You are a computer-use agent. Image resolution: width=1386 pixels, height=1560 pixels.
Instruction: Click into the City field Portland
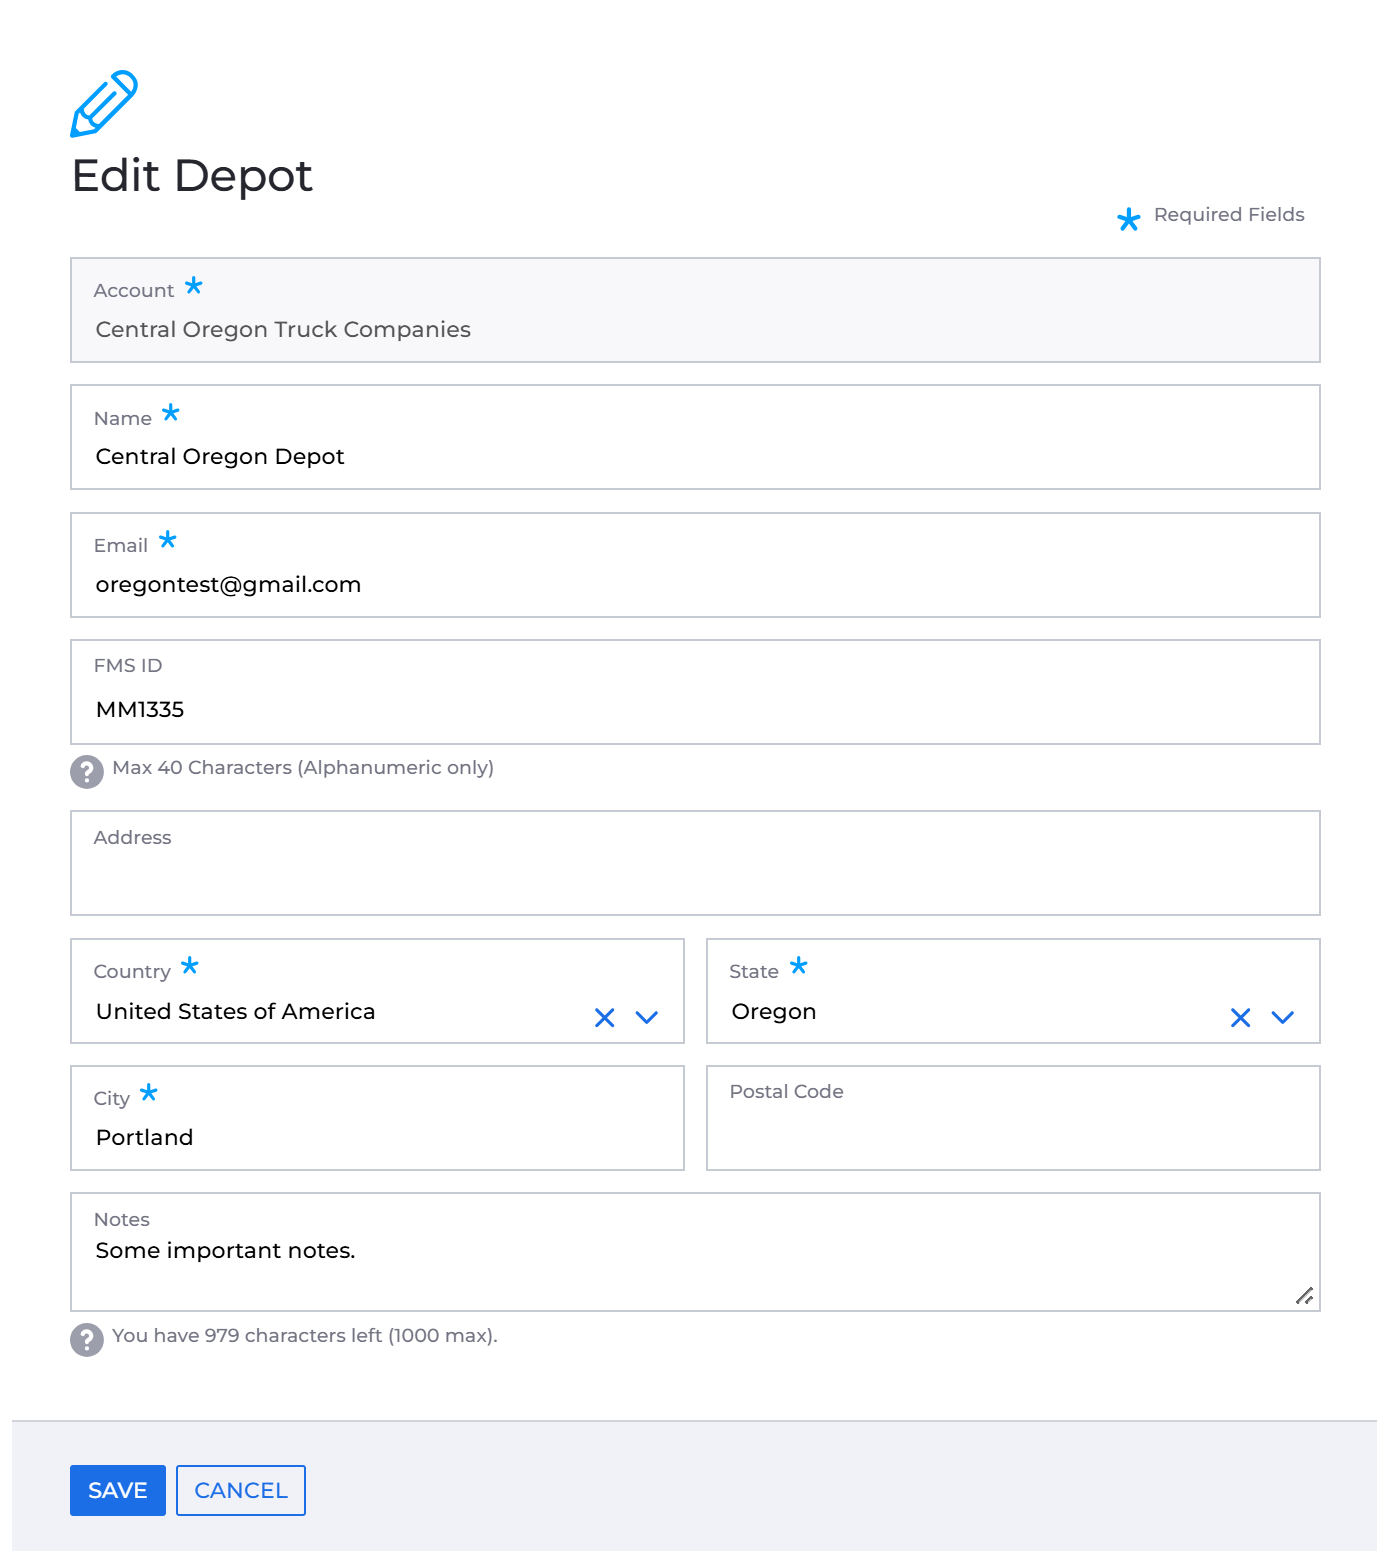[x=377, y=1118]
